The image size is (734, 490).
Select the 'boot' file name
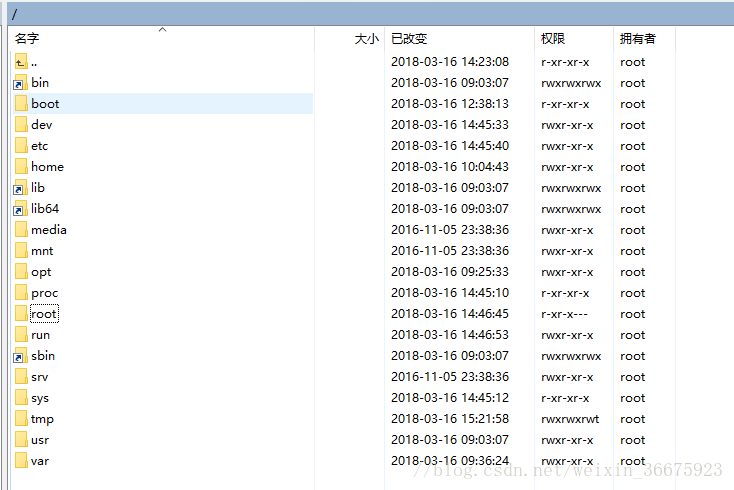[45, 104]
